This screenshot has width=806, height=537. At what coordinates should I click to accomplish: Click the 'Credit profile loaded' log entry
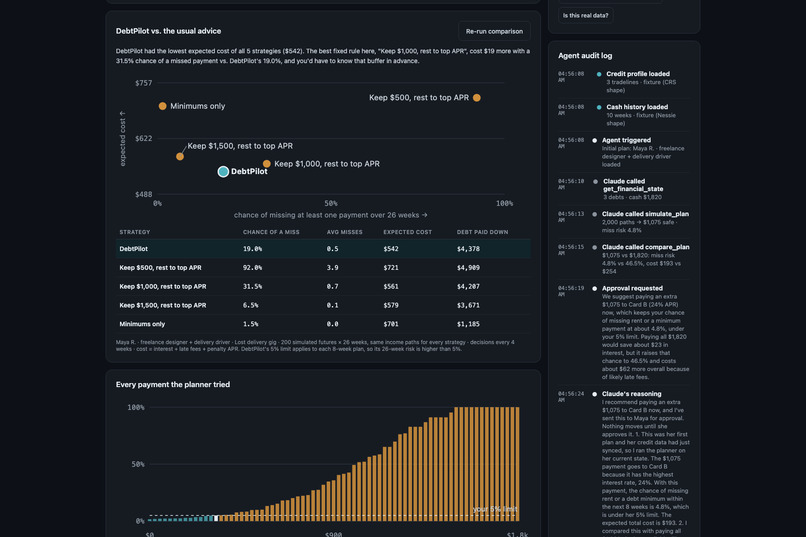click(x=624, y=82)
